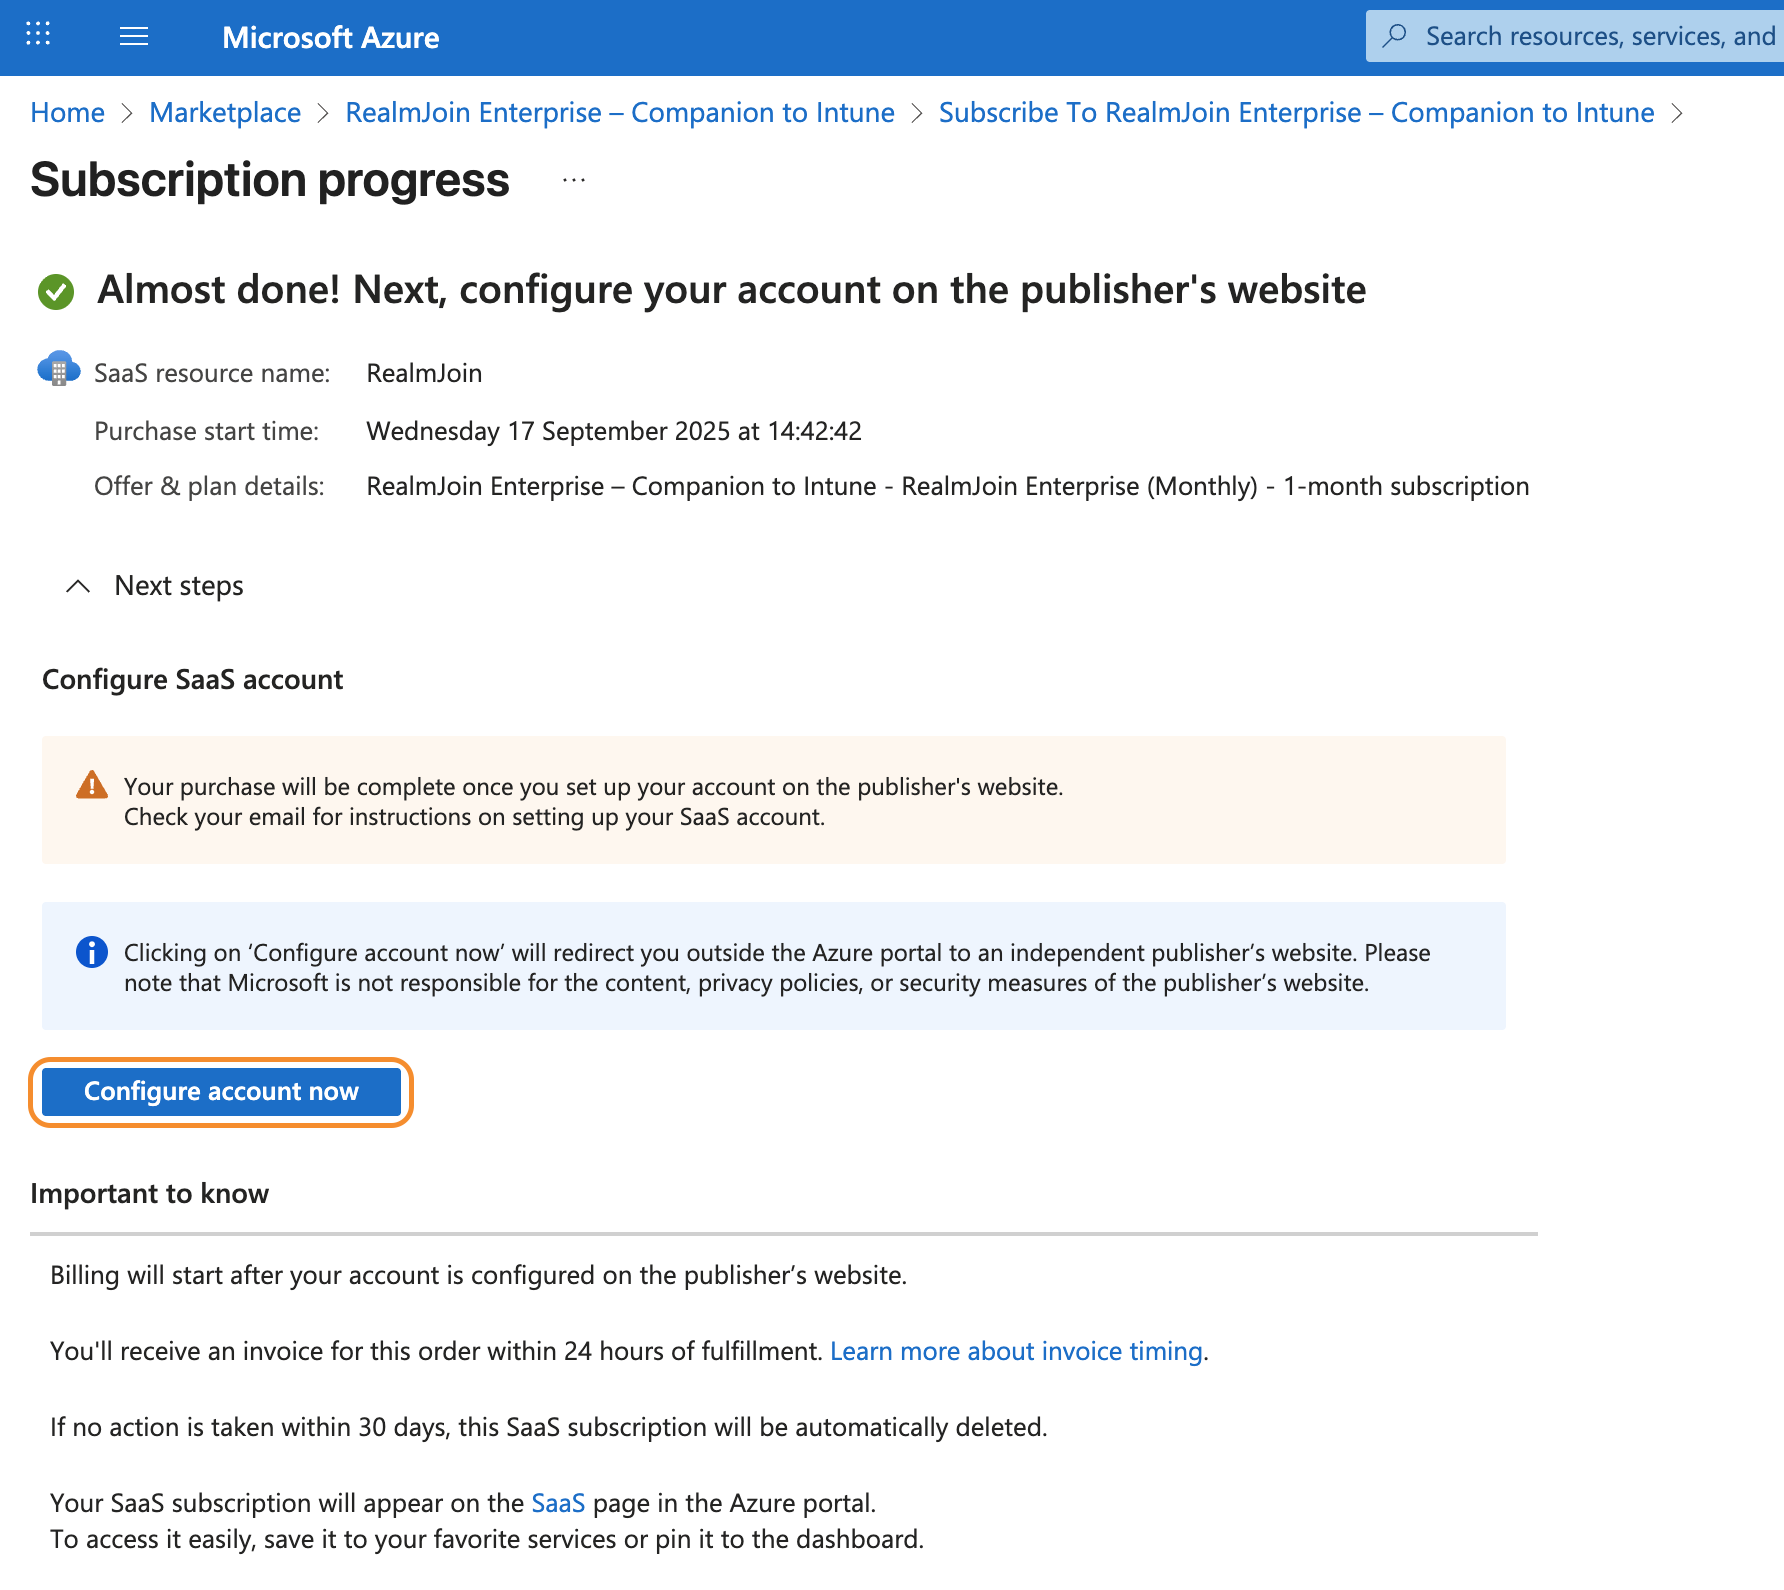1784x1590 pixels.
Task: Click the Next steps heading text
Action: pyautogui.click(x=179, y=586)
